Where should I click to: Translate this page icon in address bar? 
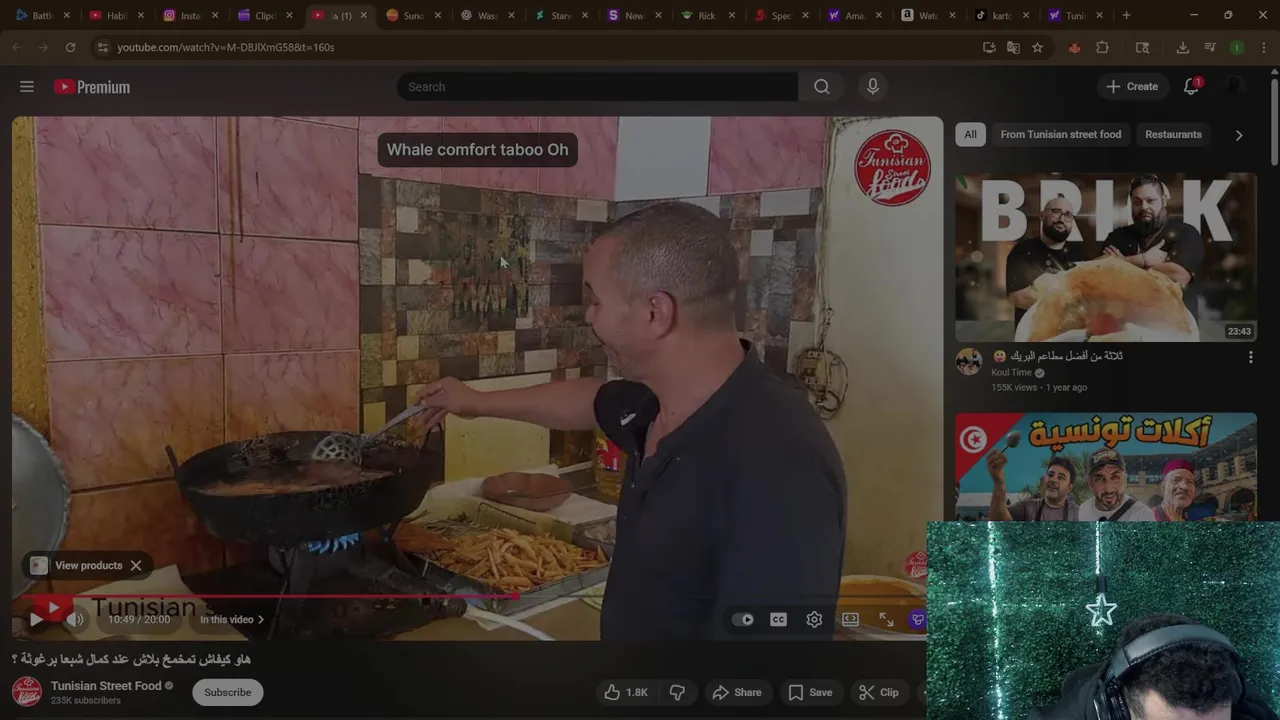[x=1013, y=47]
